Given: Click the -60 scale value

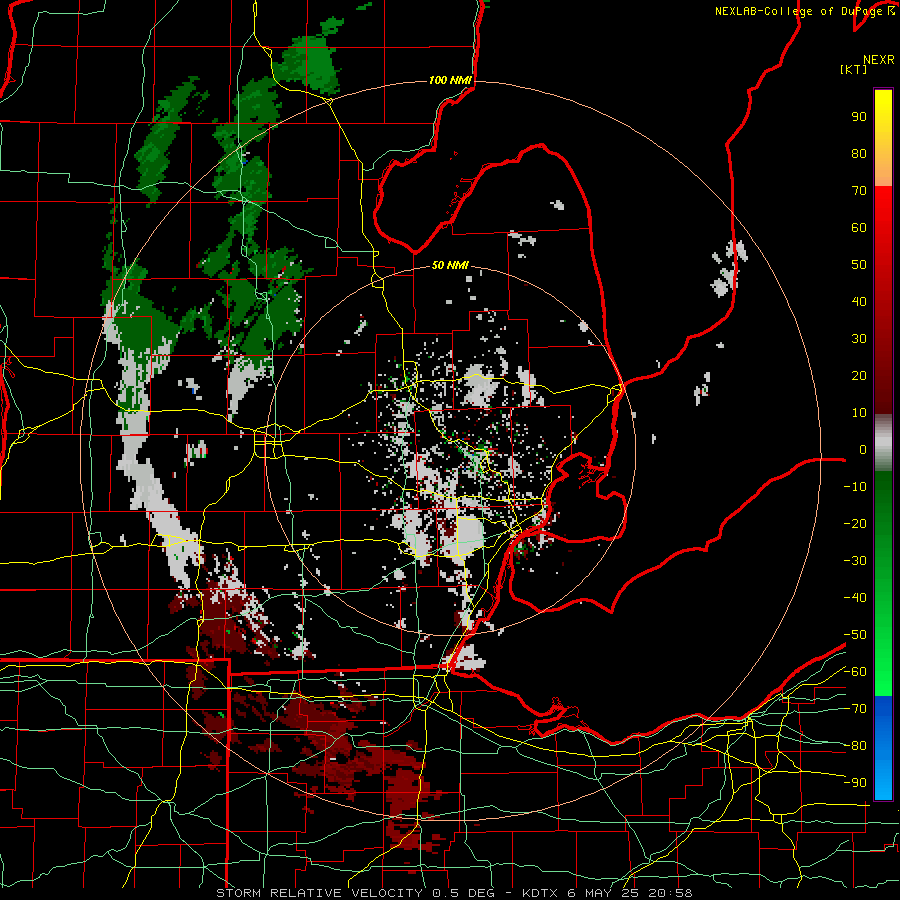Looking at the screenshot, I should 855,672.
